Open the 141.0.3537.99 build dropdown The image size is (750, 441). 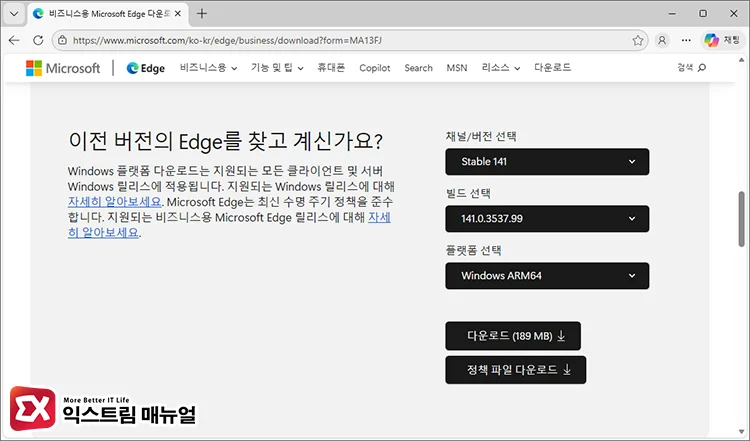547,219
